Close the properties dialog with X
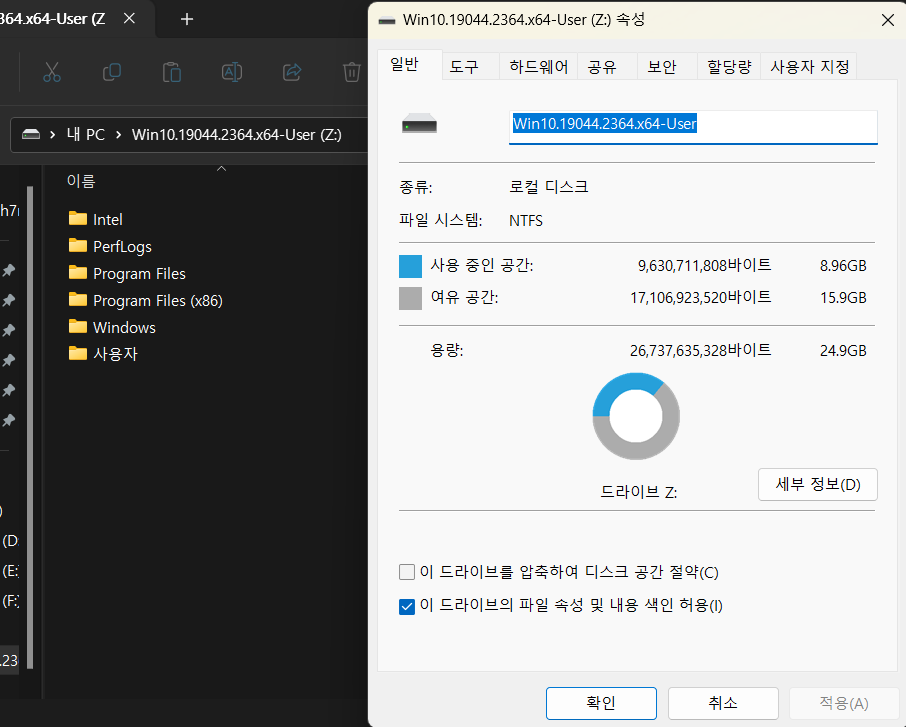This screenshot has height=727, width=906. [x=888, y=20]
